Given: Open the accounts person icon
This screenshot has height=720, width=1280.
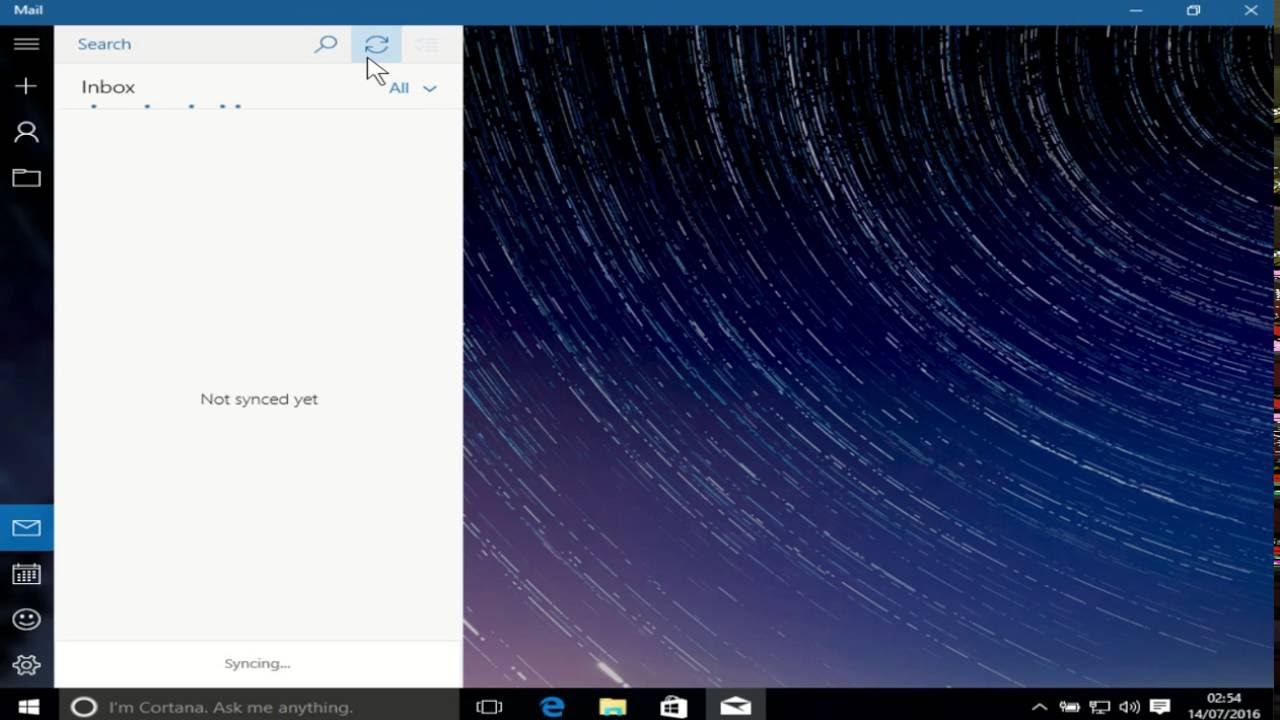Looking at the screenshot, I should [27, 132].
